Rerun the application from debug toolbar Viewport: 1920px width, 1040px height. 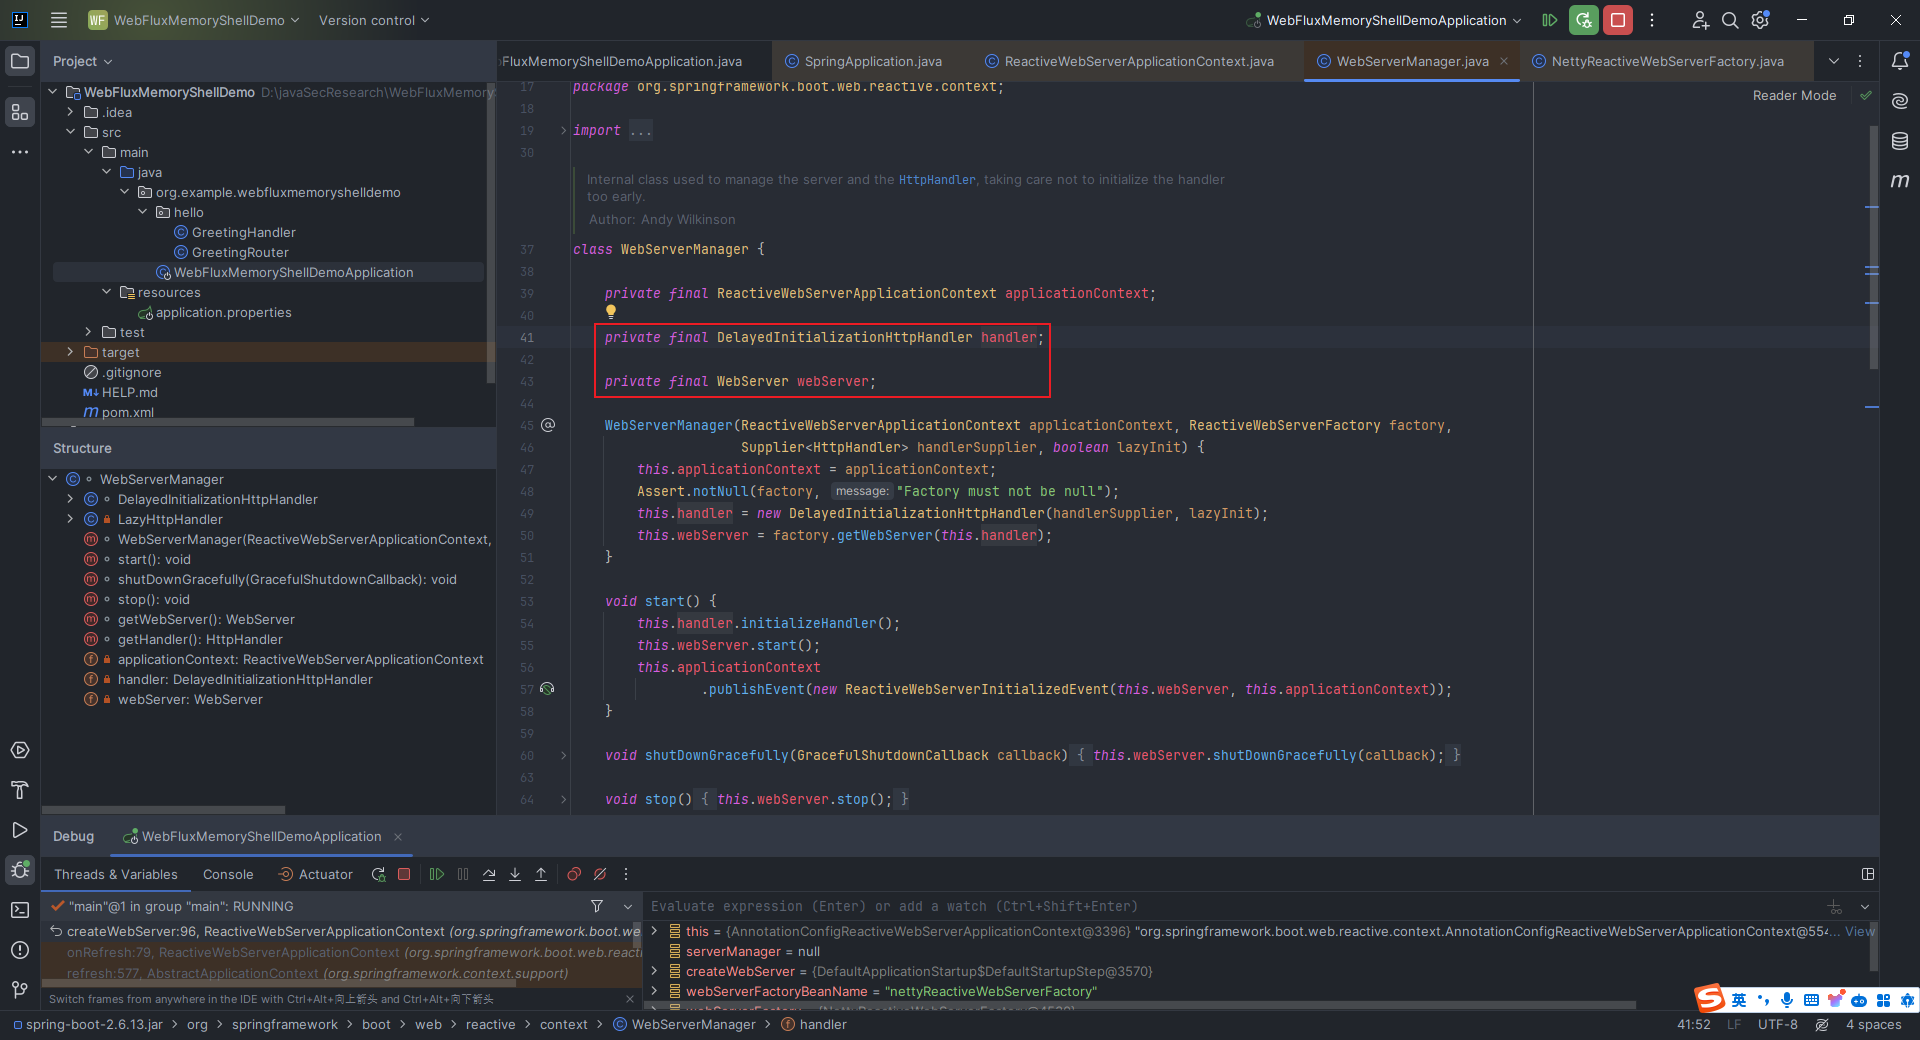coord(378,874)
